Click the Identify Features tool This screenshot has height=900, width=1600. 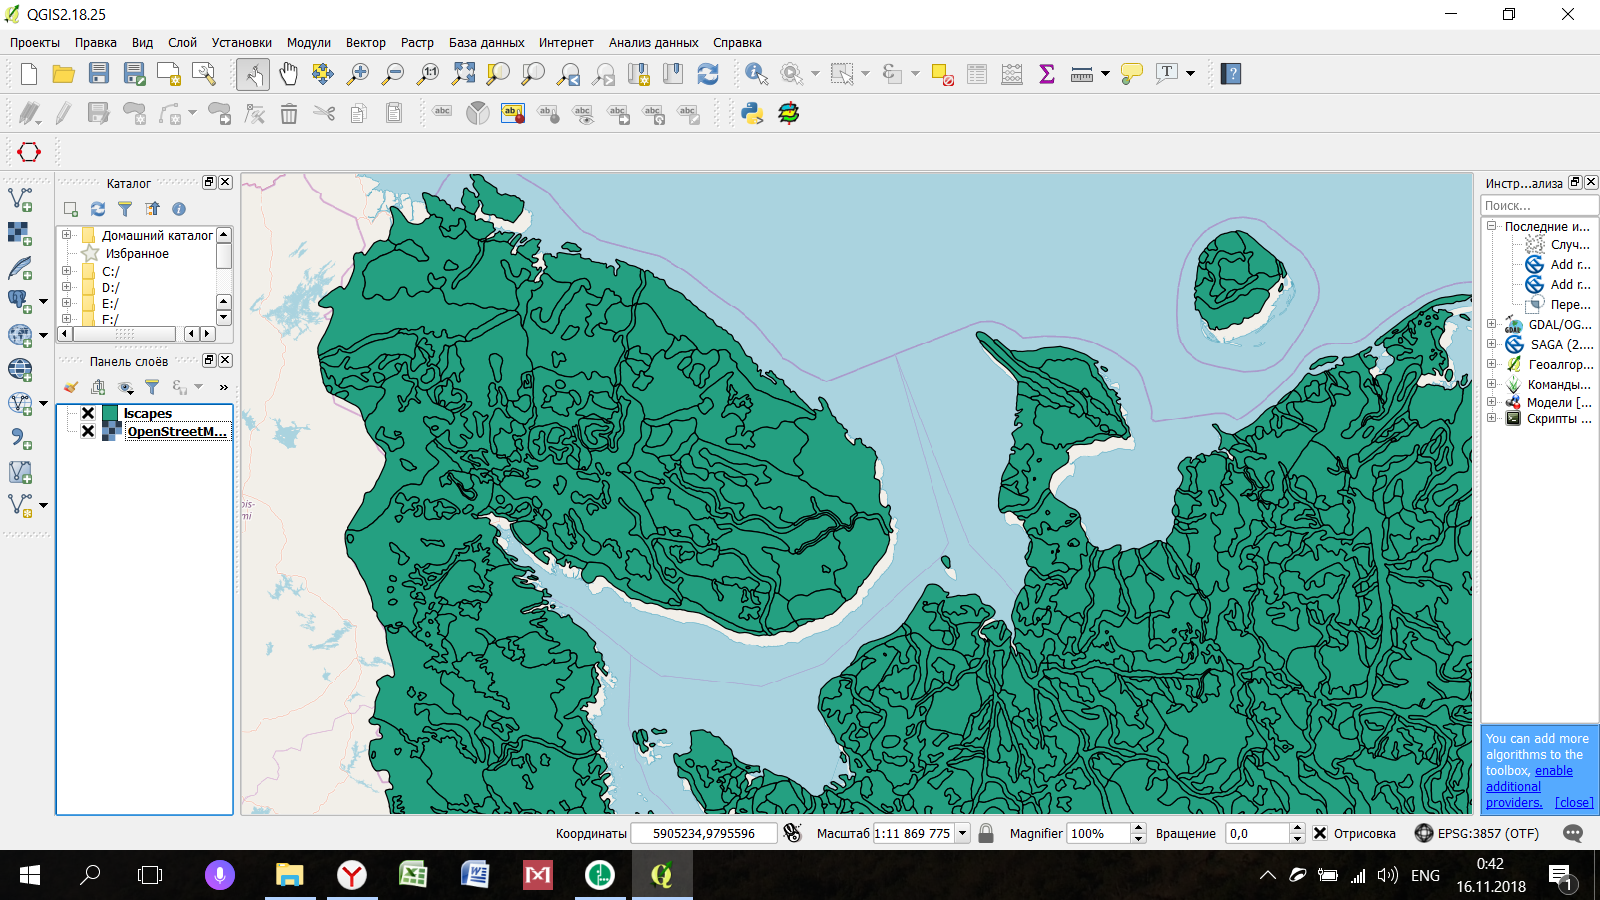(756, 74)
